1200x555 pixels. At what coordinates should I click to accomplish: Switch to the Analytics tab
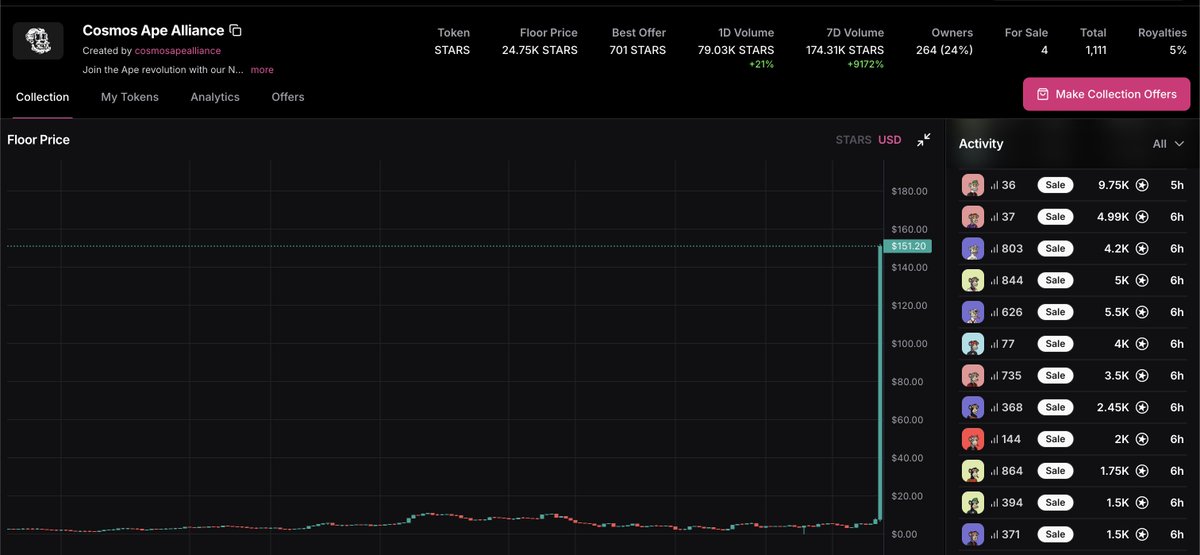(215, 97)
